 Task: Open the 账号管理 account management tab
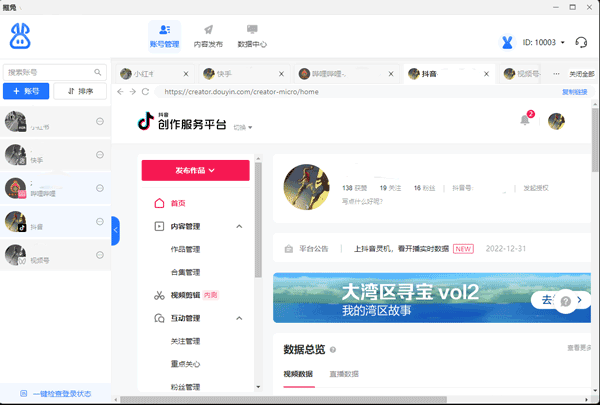click(x=165, y=36)
